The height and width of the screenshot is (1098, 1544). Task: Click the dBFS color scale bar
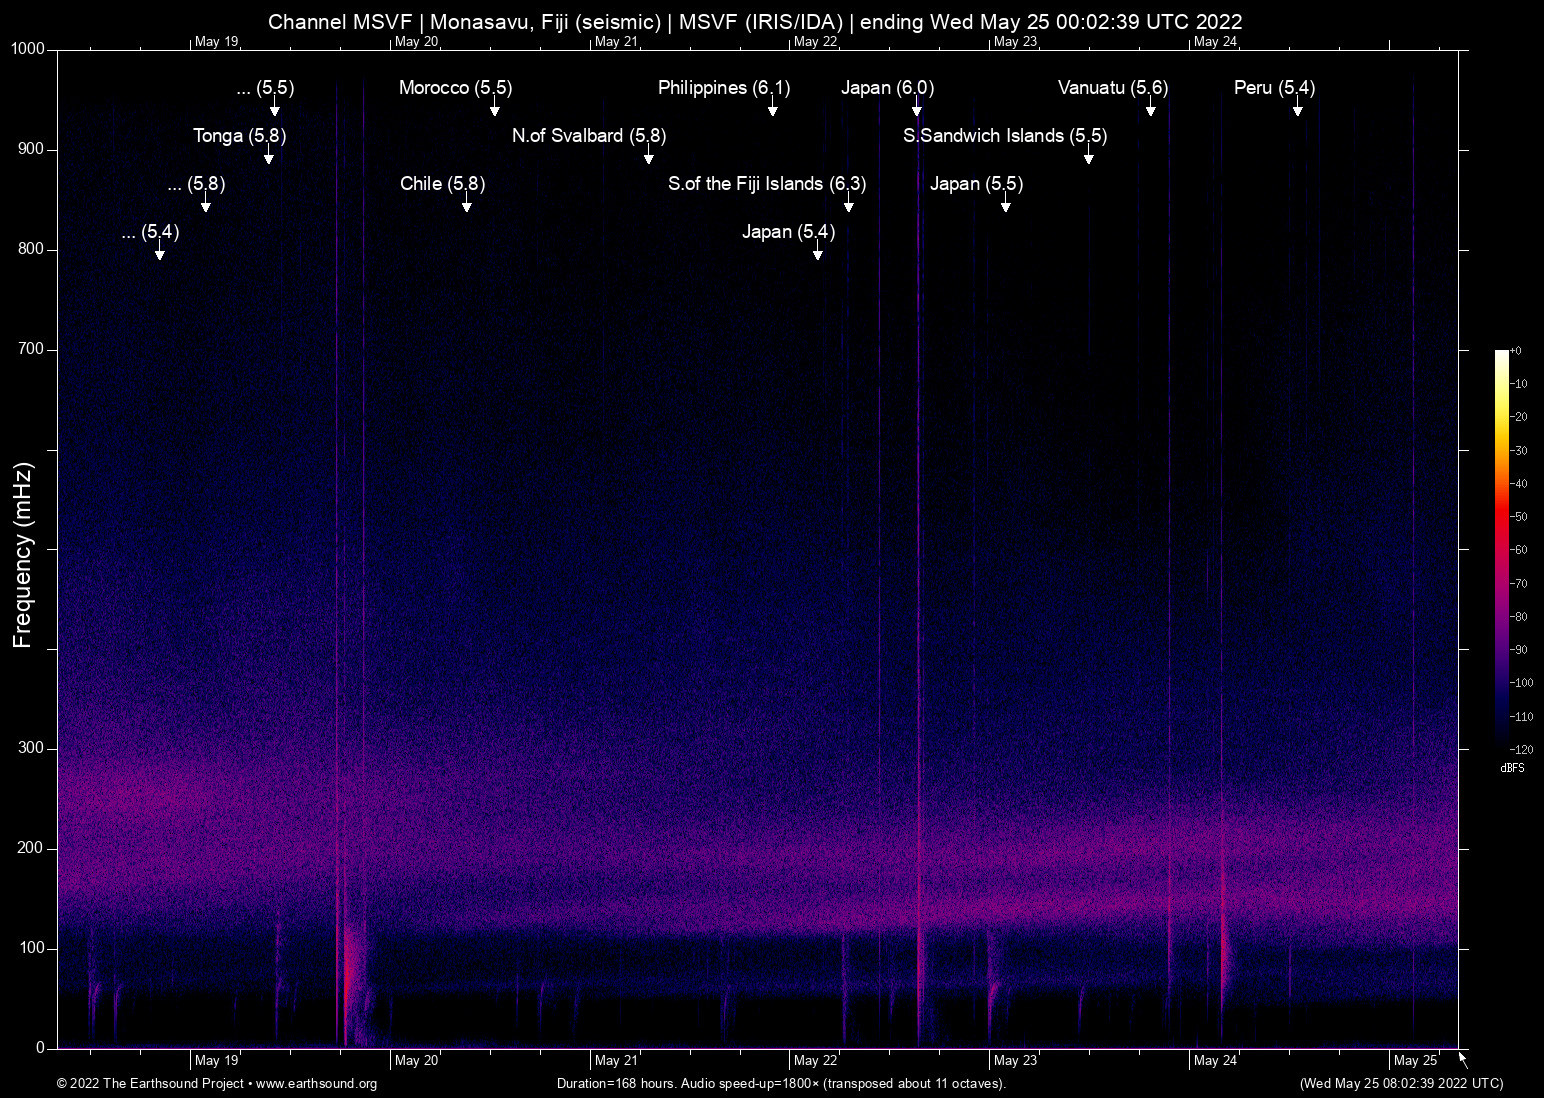(1501, 548)
